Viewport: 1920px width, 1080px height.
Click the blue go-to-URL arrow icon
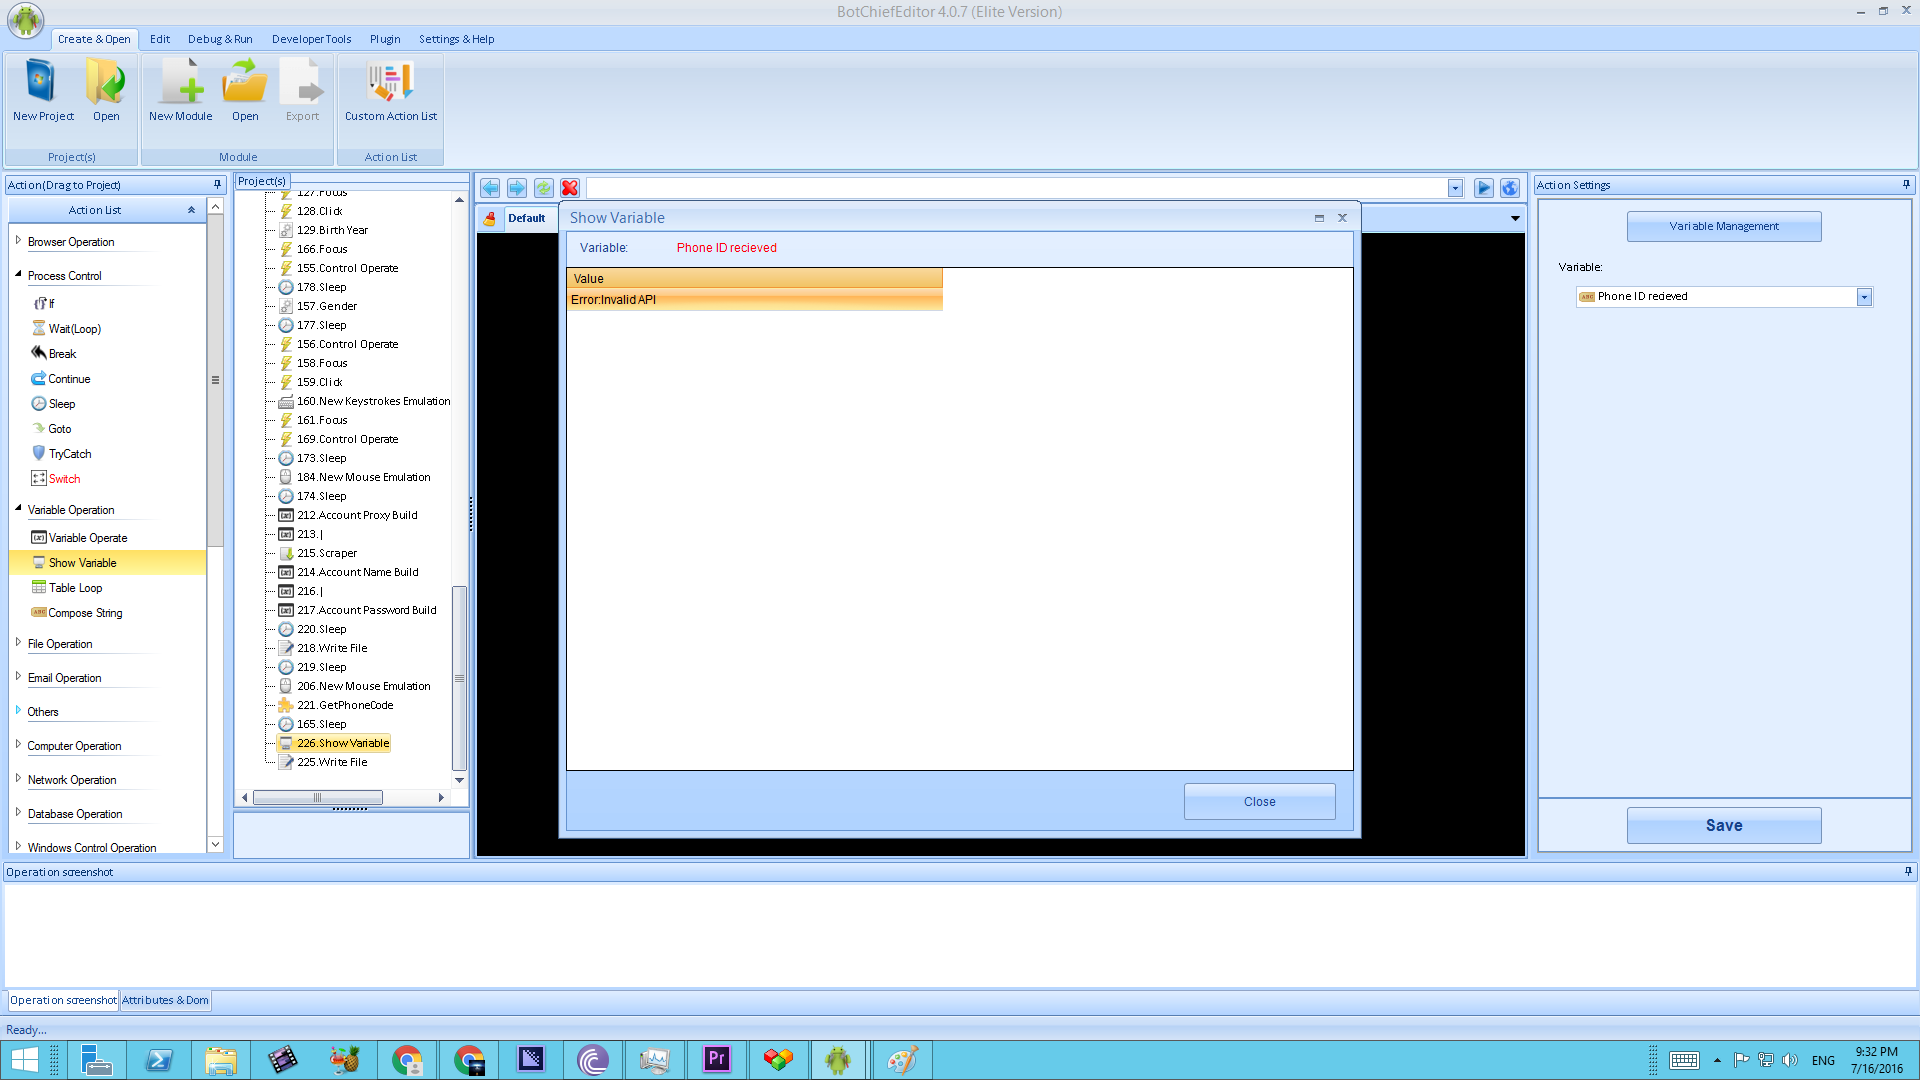1484,188
